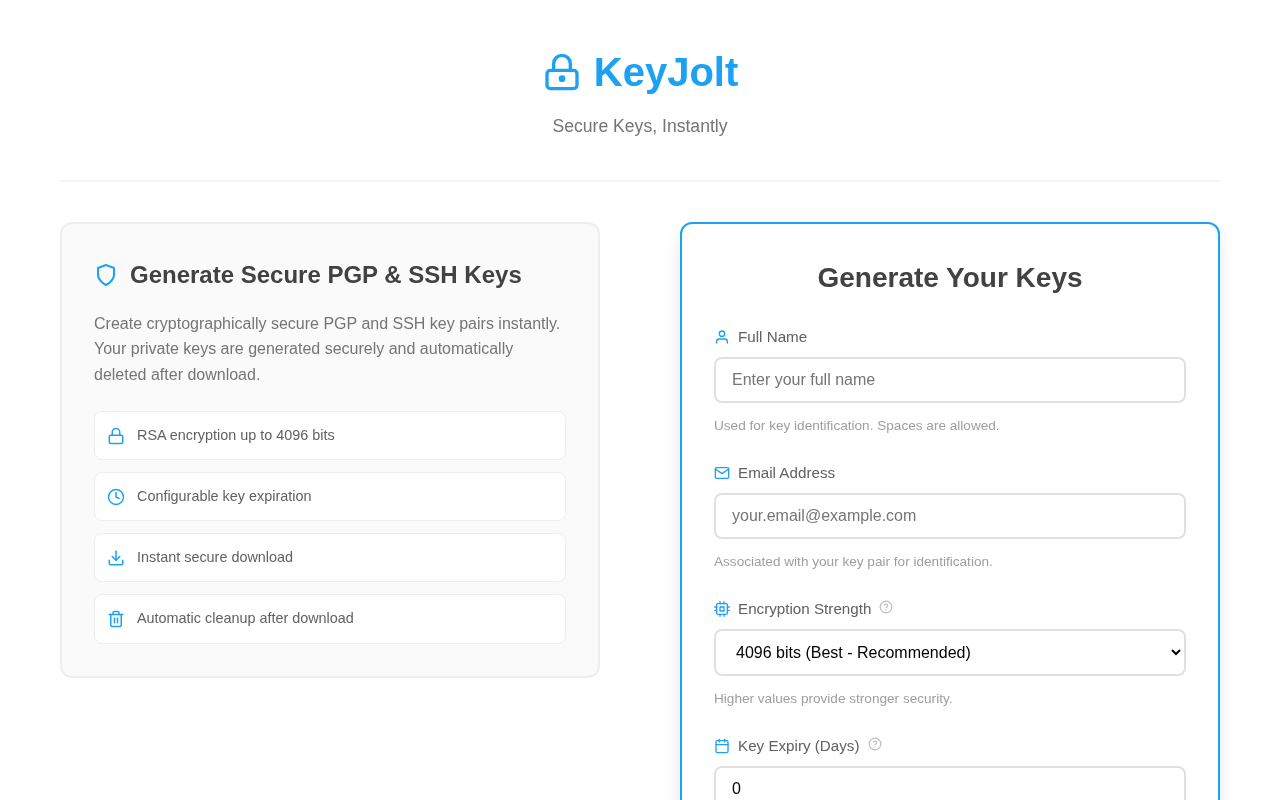This screenshot has width=1280, height=800.
Task: Click the KeyJolt padlock logo icon
Action: tap(562, 72)
